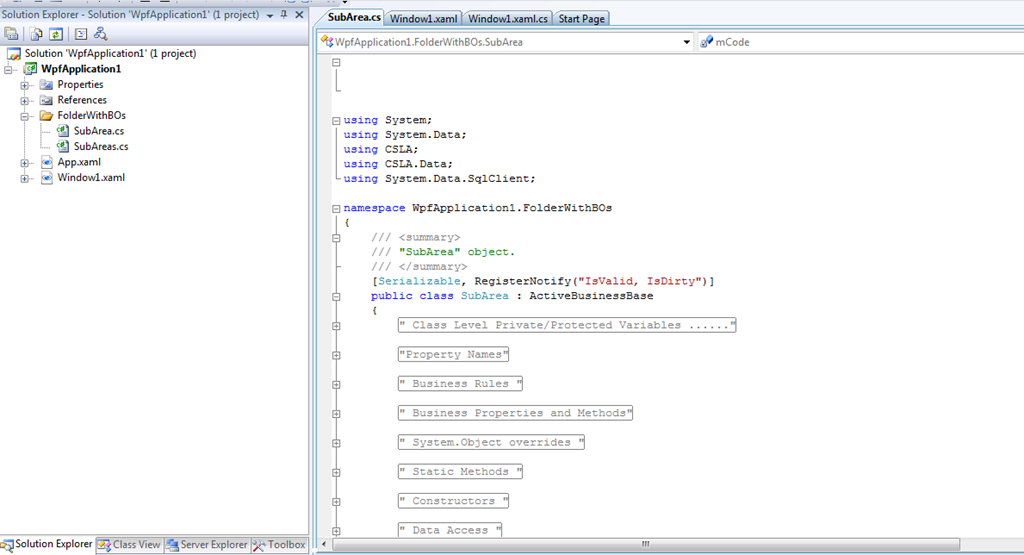
Task: Expand System.Object overrides region toggle
Action: [336, 443]
